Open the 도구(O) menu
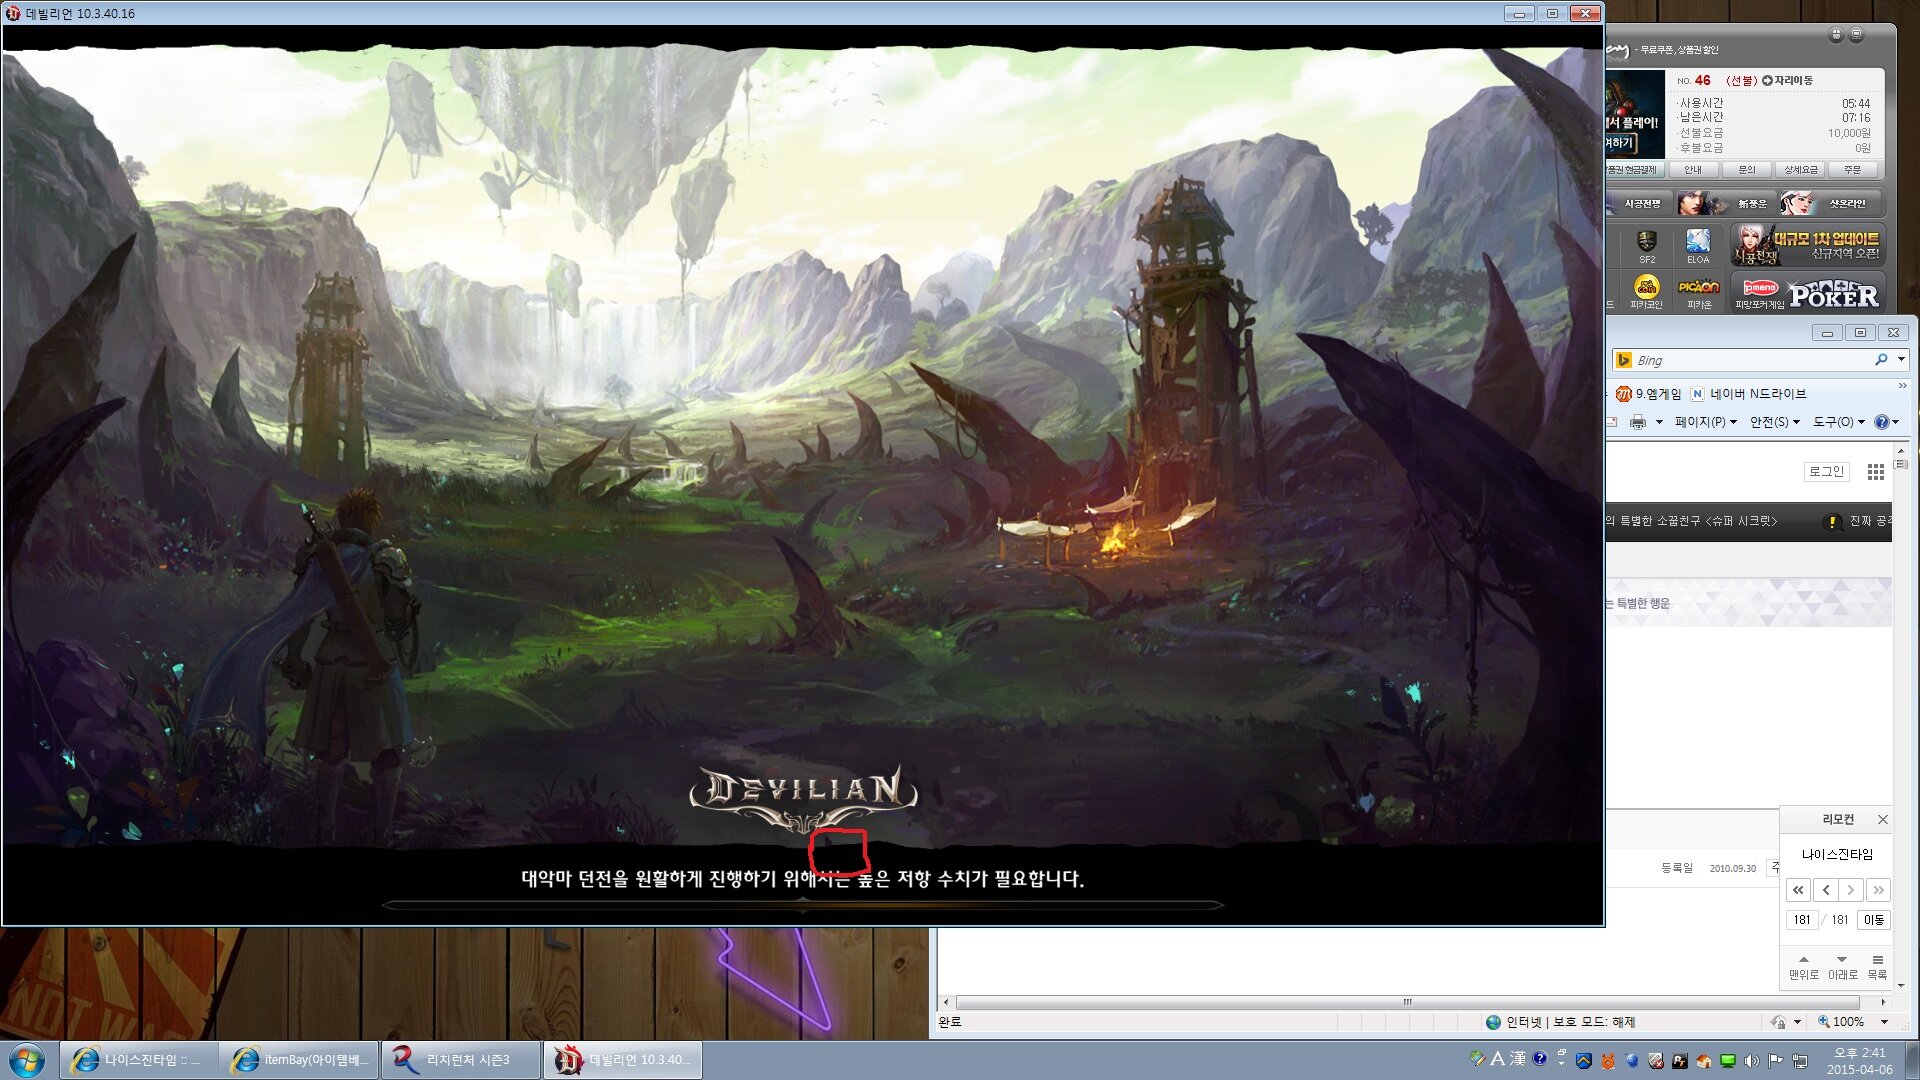This screenshot has height=1080, width=1920. [x=1839, y=422]
